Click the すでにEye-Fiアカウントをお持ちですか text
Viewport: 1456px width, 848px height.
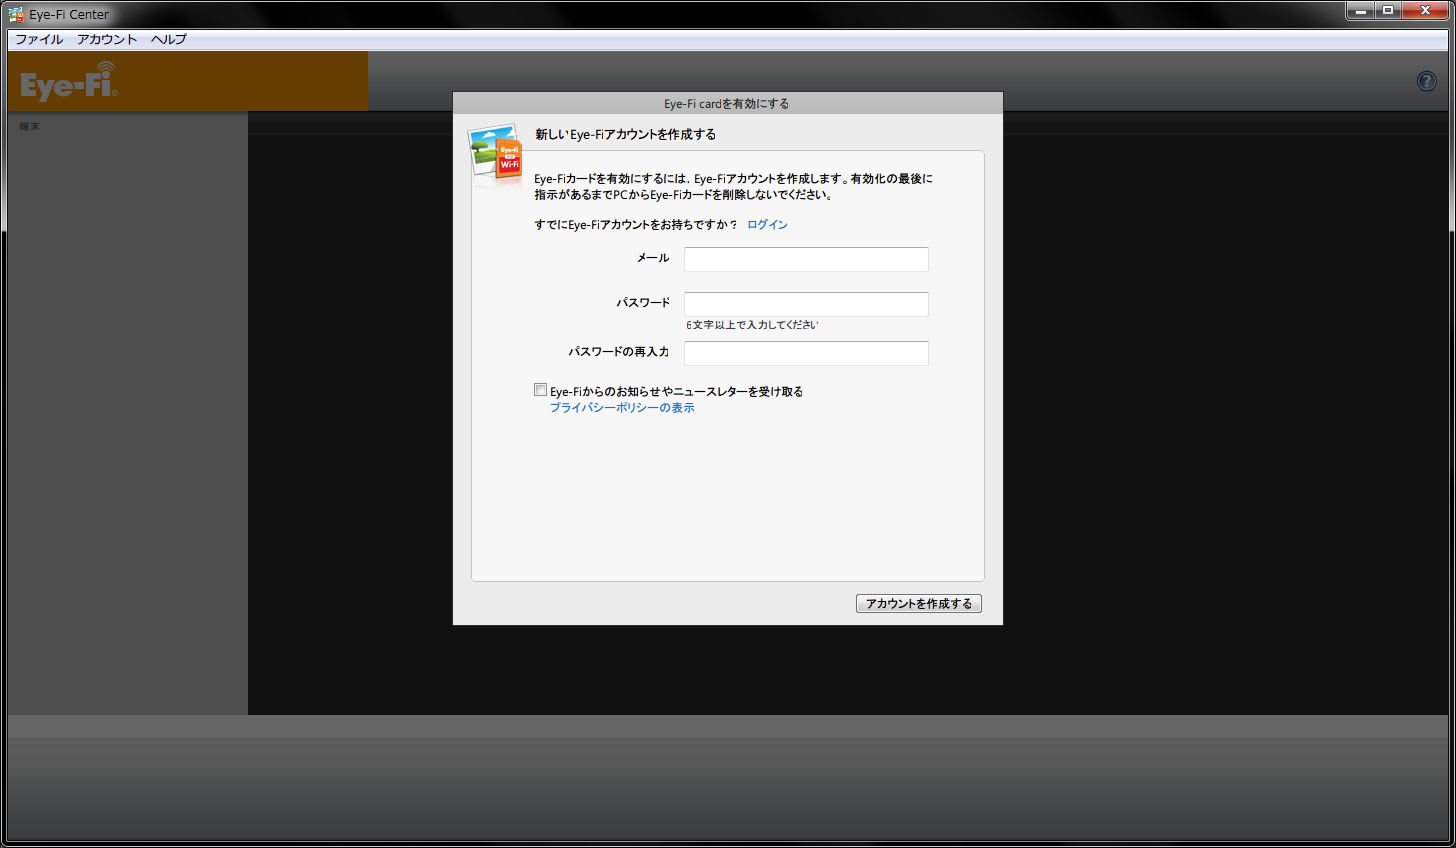tap(636, 225)
